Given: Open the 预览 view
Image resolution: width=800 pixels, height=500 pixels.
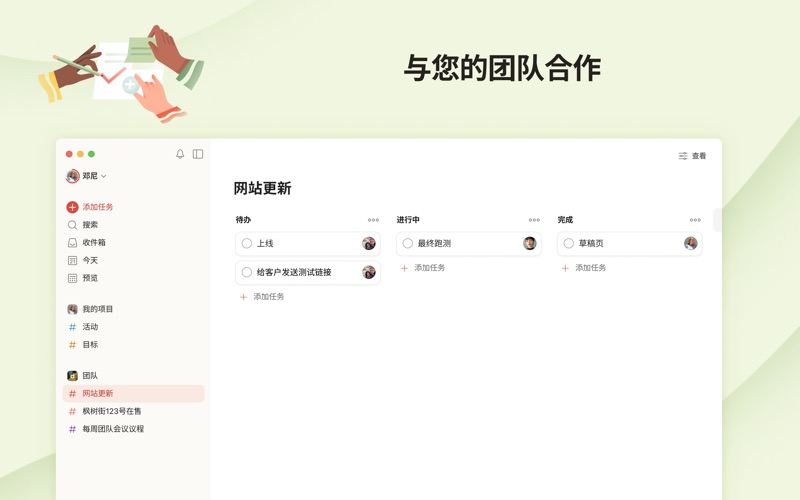Looking at the screenshot, I should pyautogui.click(x=90, y=279).
